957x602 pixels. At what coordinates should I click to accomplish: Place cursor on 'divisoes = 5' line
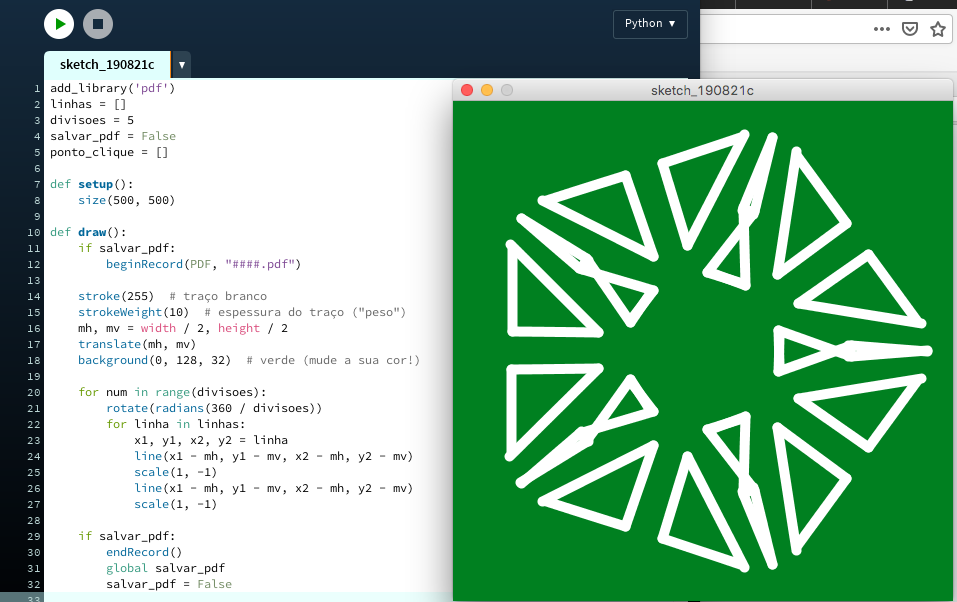[92, 120]
